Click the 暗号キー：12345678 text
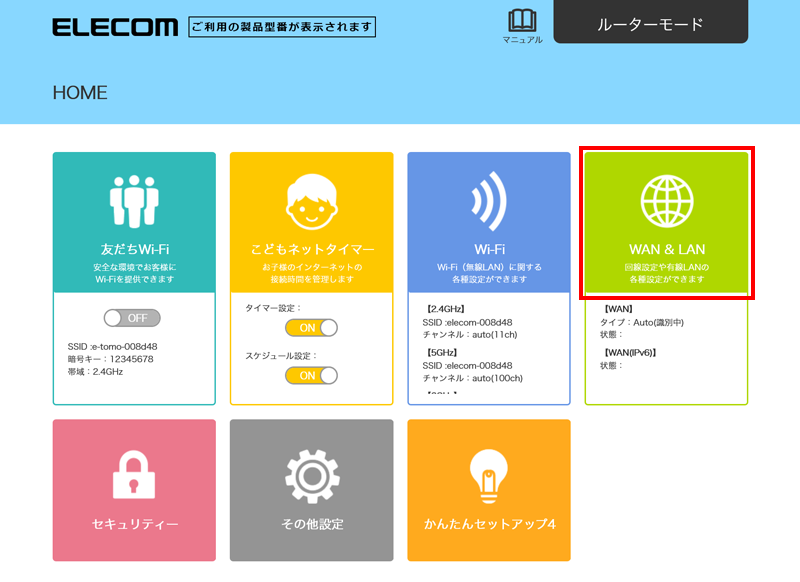 click(110, 359)
